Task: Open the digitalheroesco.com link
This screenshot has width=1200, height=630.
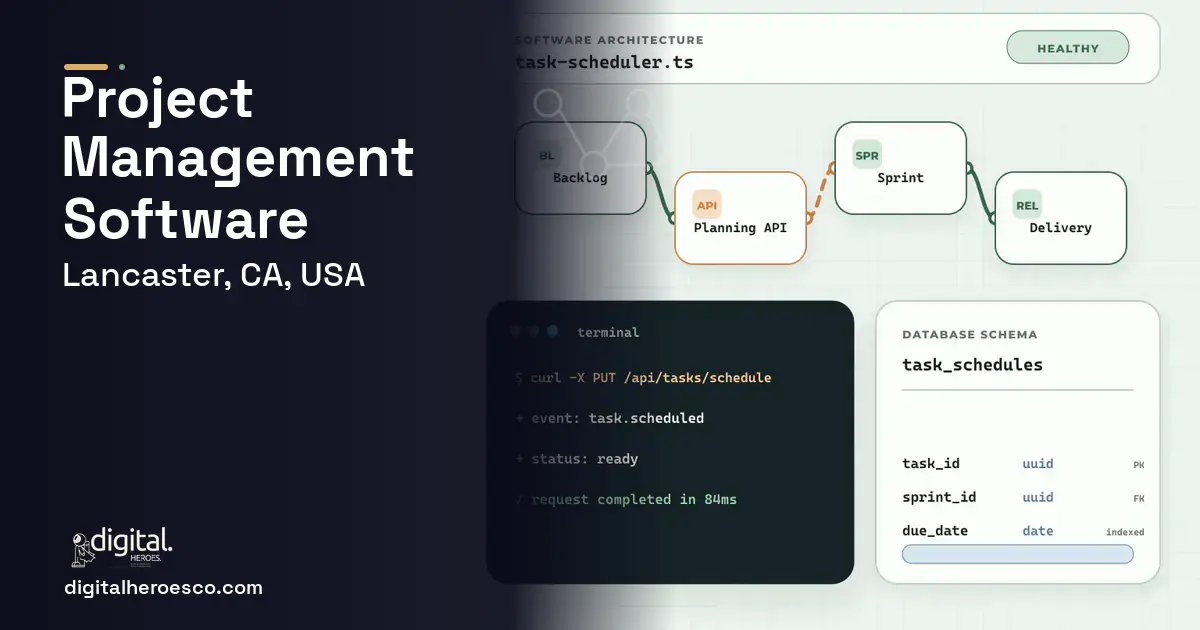Action: click(x=163, y=588)
